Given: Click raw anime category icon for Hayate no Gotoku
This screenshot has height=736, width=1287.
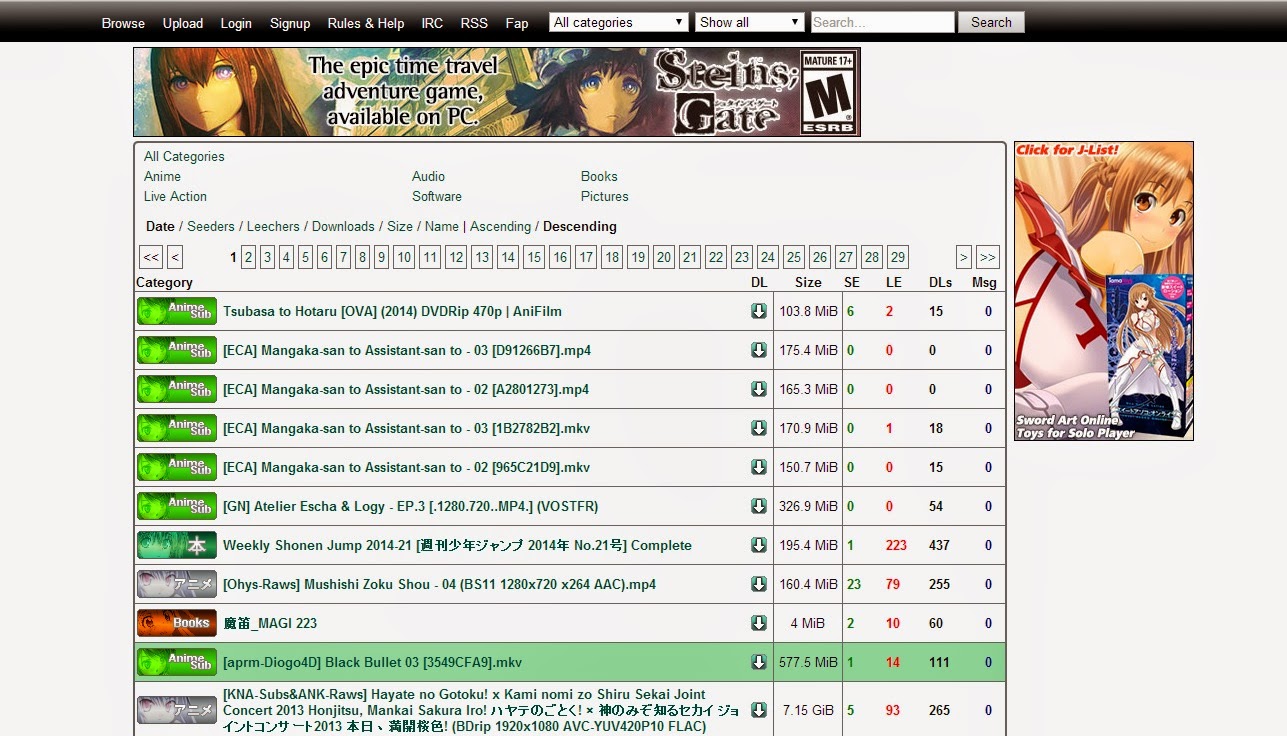Looking at the screenshot, I should tap(177, 710).
